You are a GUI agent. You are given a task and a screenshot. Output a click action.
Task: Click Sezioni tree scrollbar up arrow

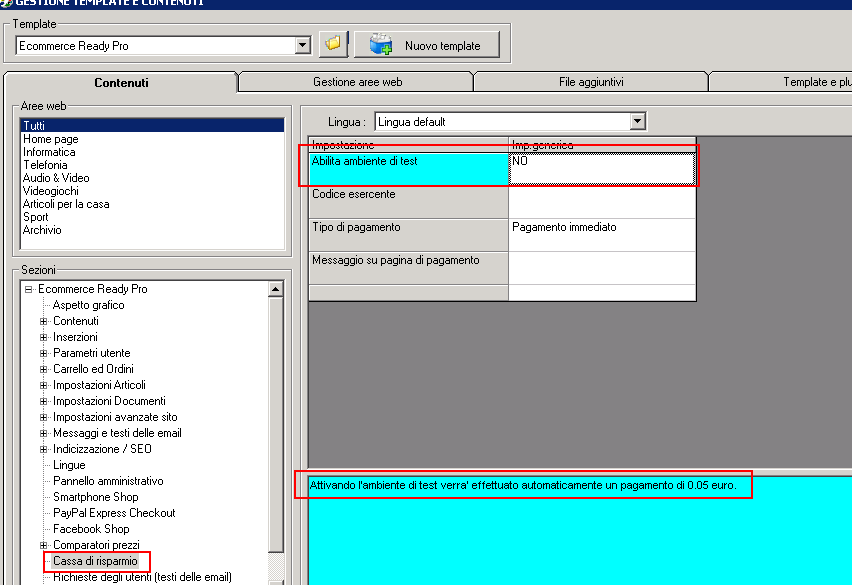click(275, 289)
